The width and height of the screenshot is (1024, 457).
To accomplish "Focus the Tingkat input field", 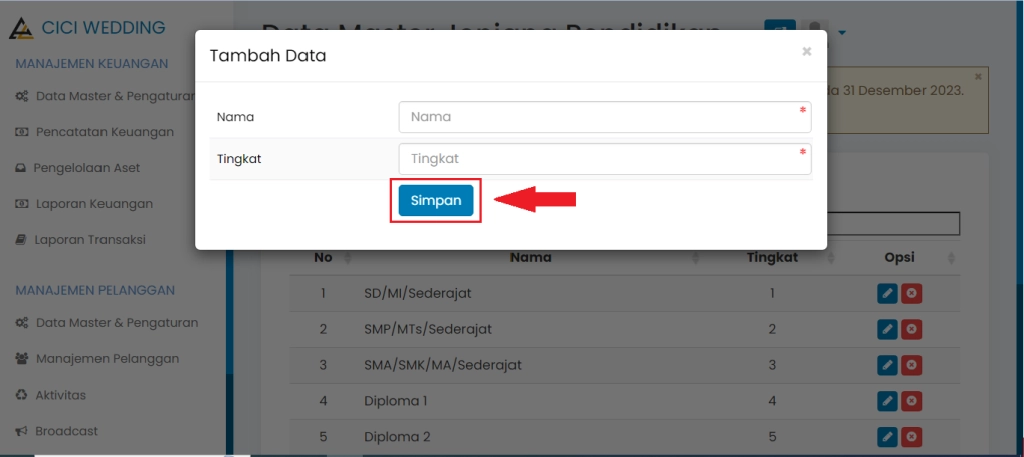I will pyautogui.click(x=604, y=159).
